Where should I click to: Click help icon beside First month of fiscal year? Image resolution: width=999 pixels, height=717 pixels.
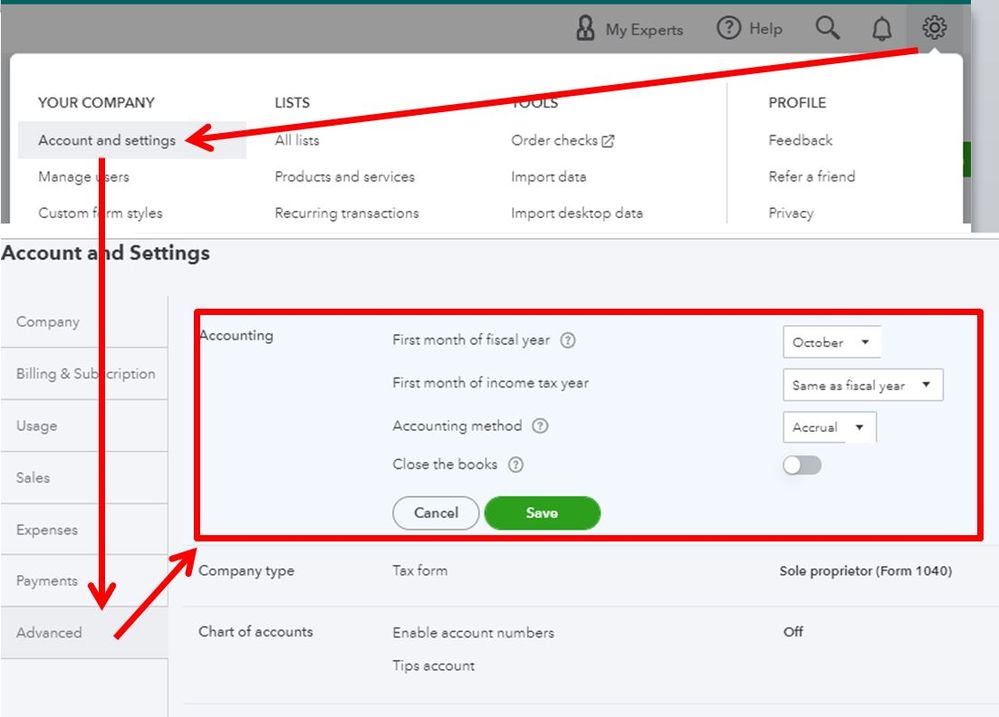point(568,340)
